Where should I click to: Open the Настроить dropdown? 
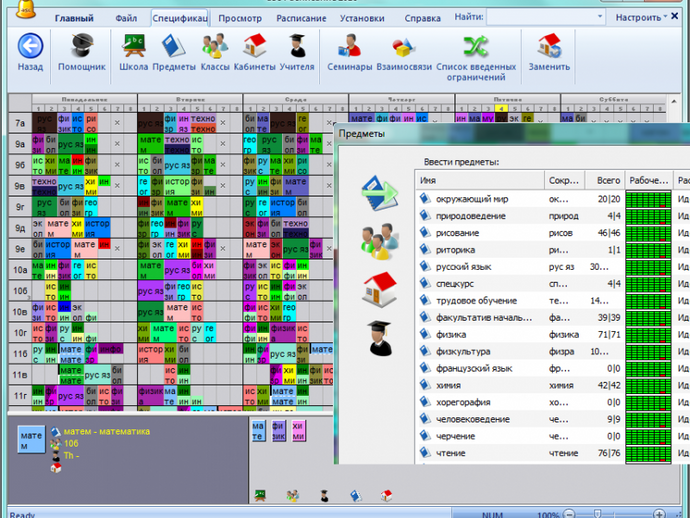click(641, 17)
